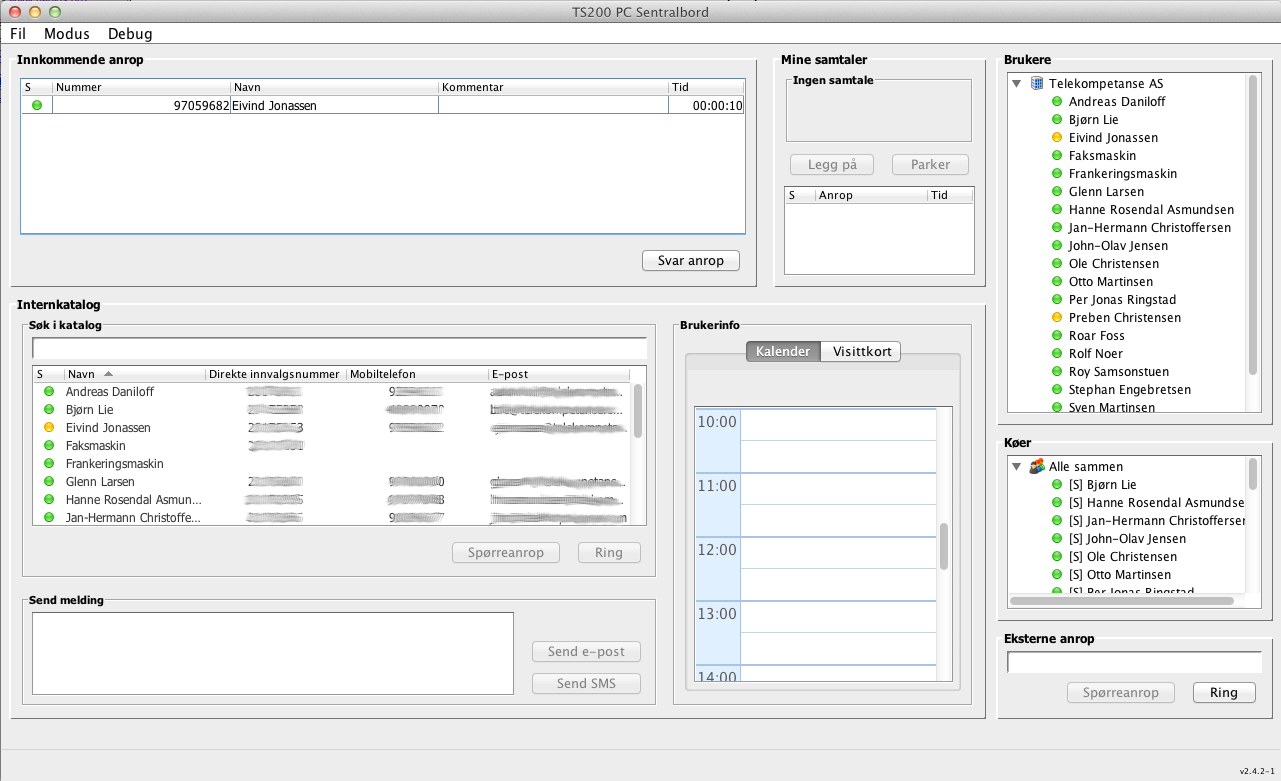Click the Internkatalog list vertical scrollbar
1281x781 pixels.
click(x=638, y=411)
